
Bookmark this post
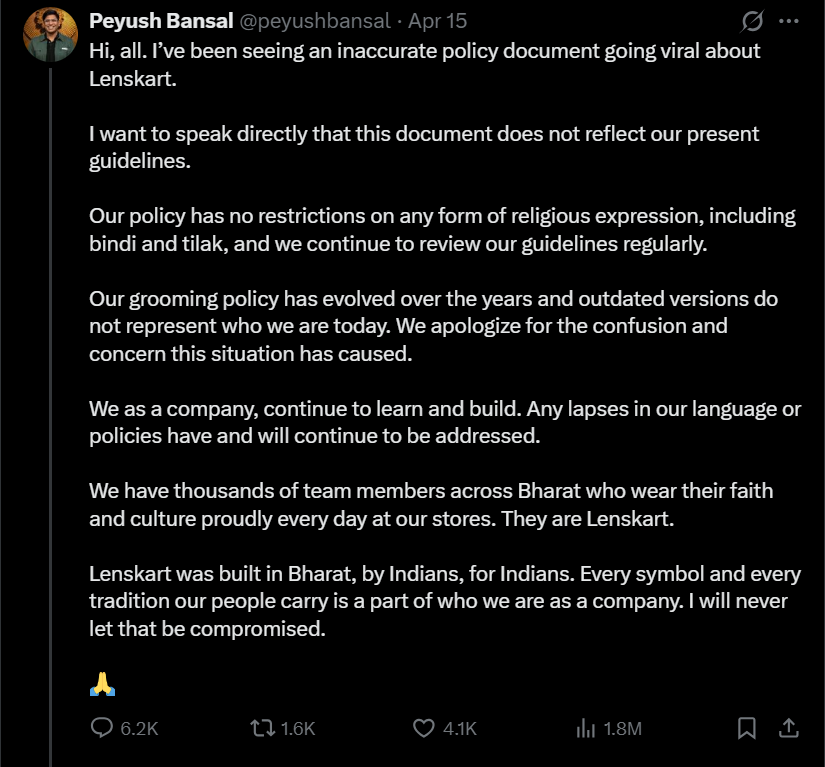(x=746, y=729)
